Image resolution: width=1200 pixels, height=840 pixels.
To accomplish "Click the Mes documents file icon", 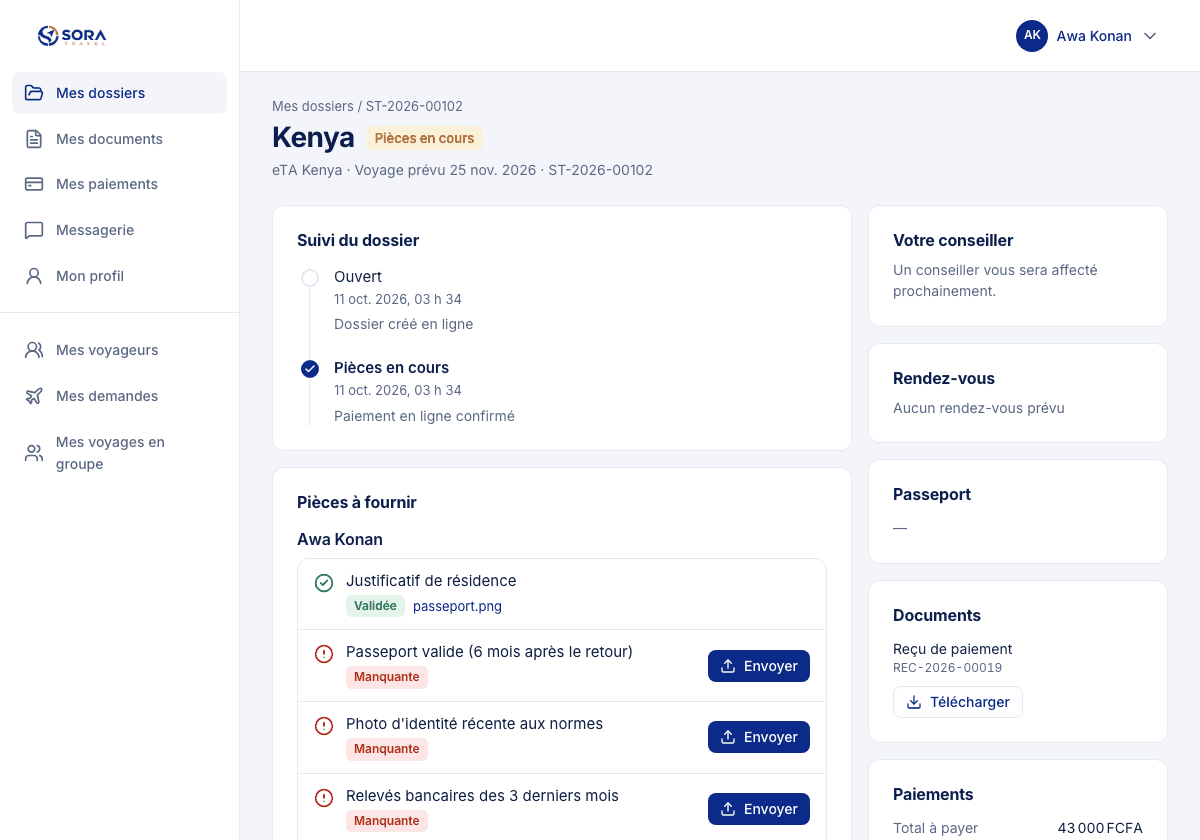I will point(34,139).
